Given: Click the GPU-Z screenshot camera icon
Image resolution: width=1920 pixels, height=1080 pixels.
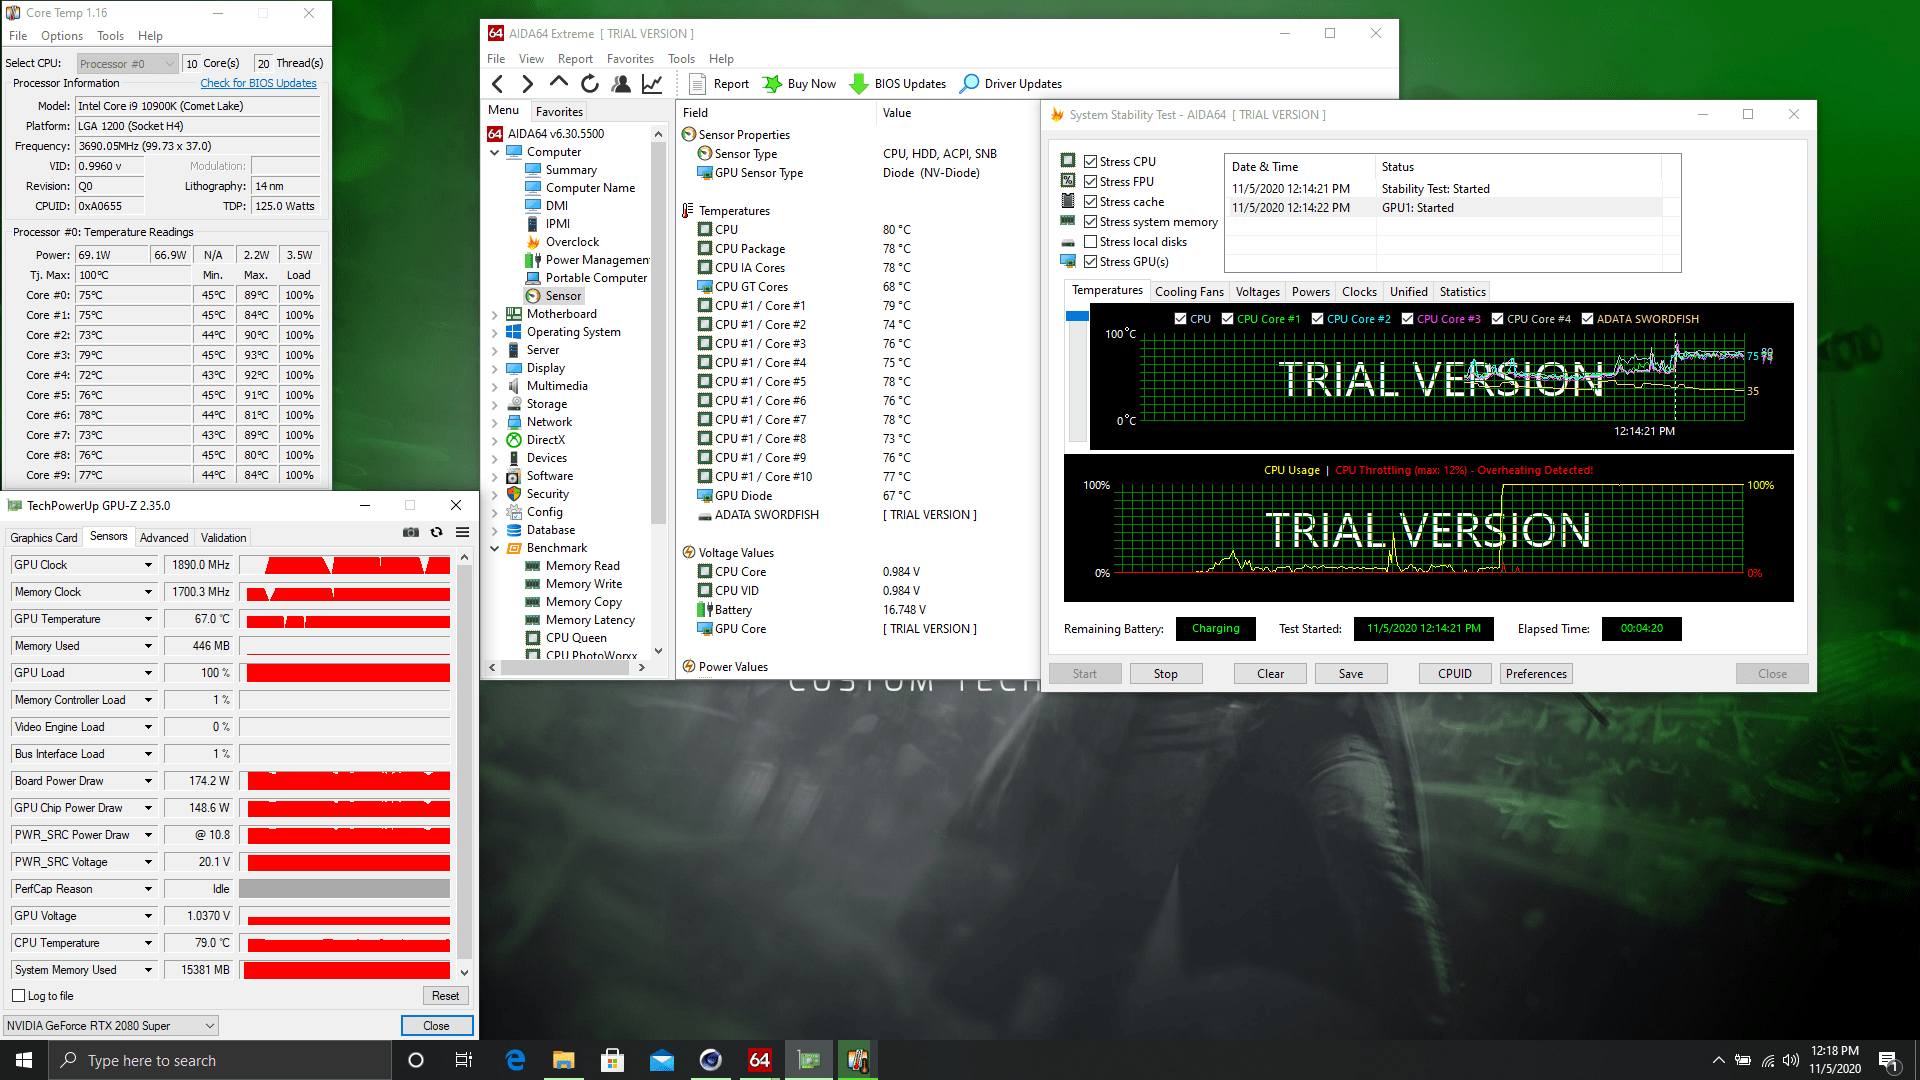Looking at the screenshot, I should click(411, 532).
